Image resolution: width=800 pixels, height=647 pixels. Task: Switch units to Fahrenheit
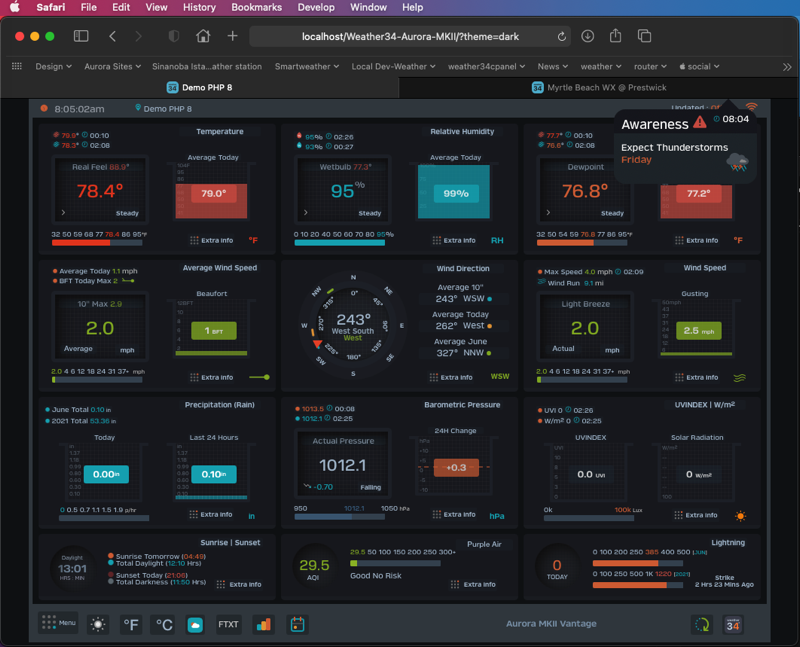tap(131, 625)
